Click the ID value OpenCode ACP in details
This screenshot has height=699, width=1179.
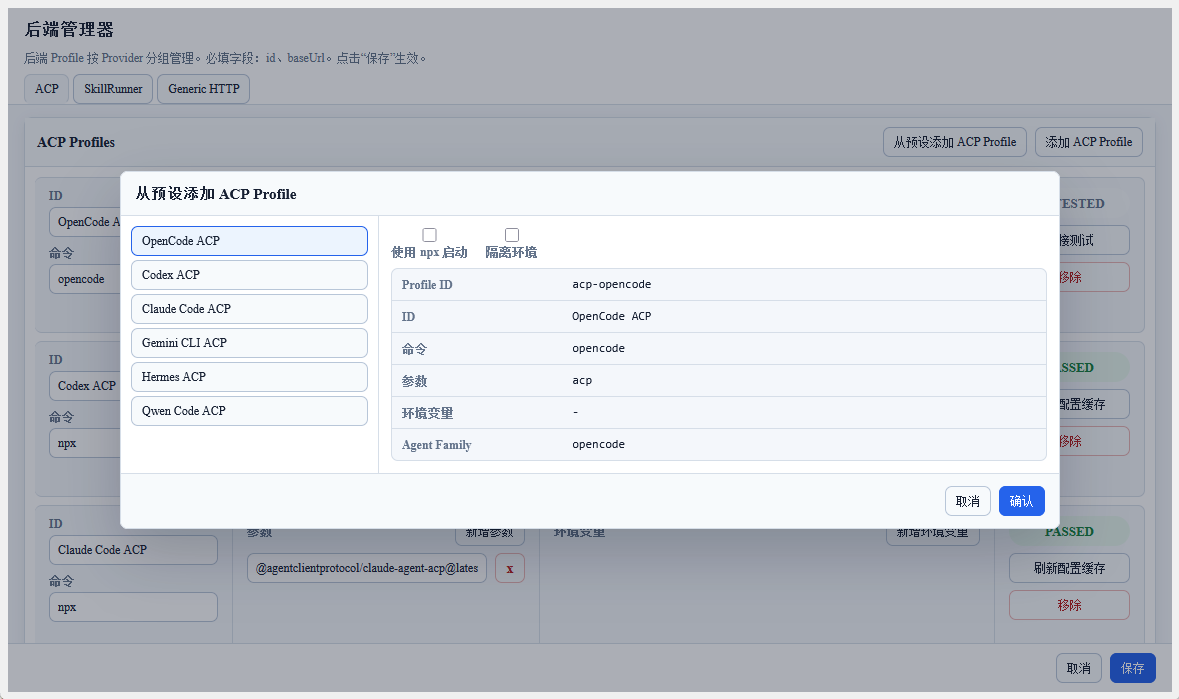[611, 316]
